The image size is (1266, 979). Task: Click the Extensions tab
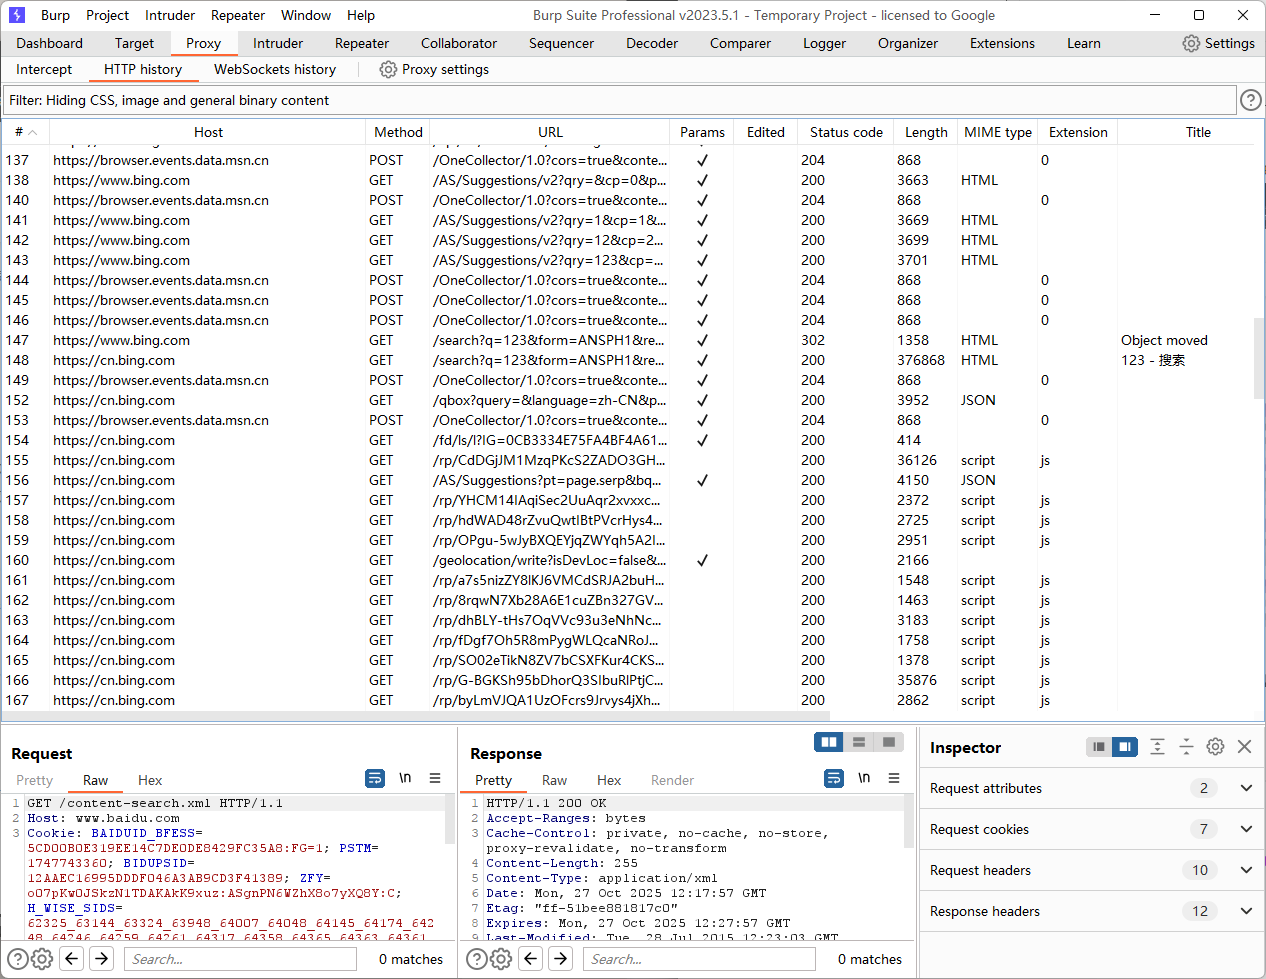tap(1002, 43)
